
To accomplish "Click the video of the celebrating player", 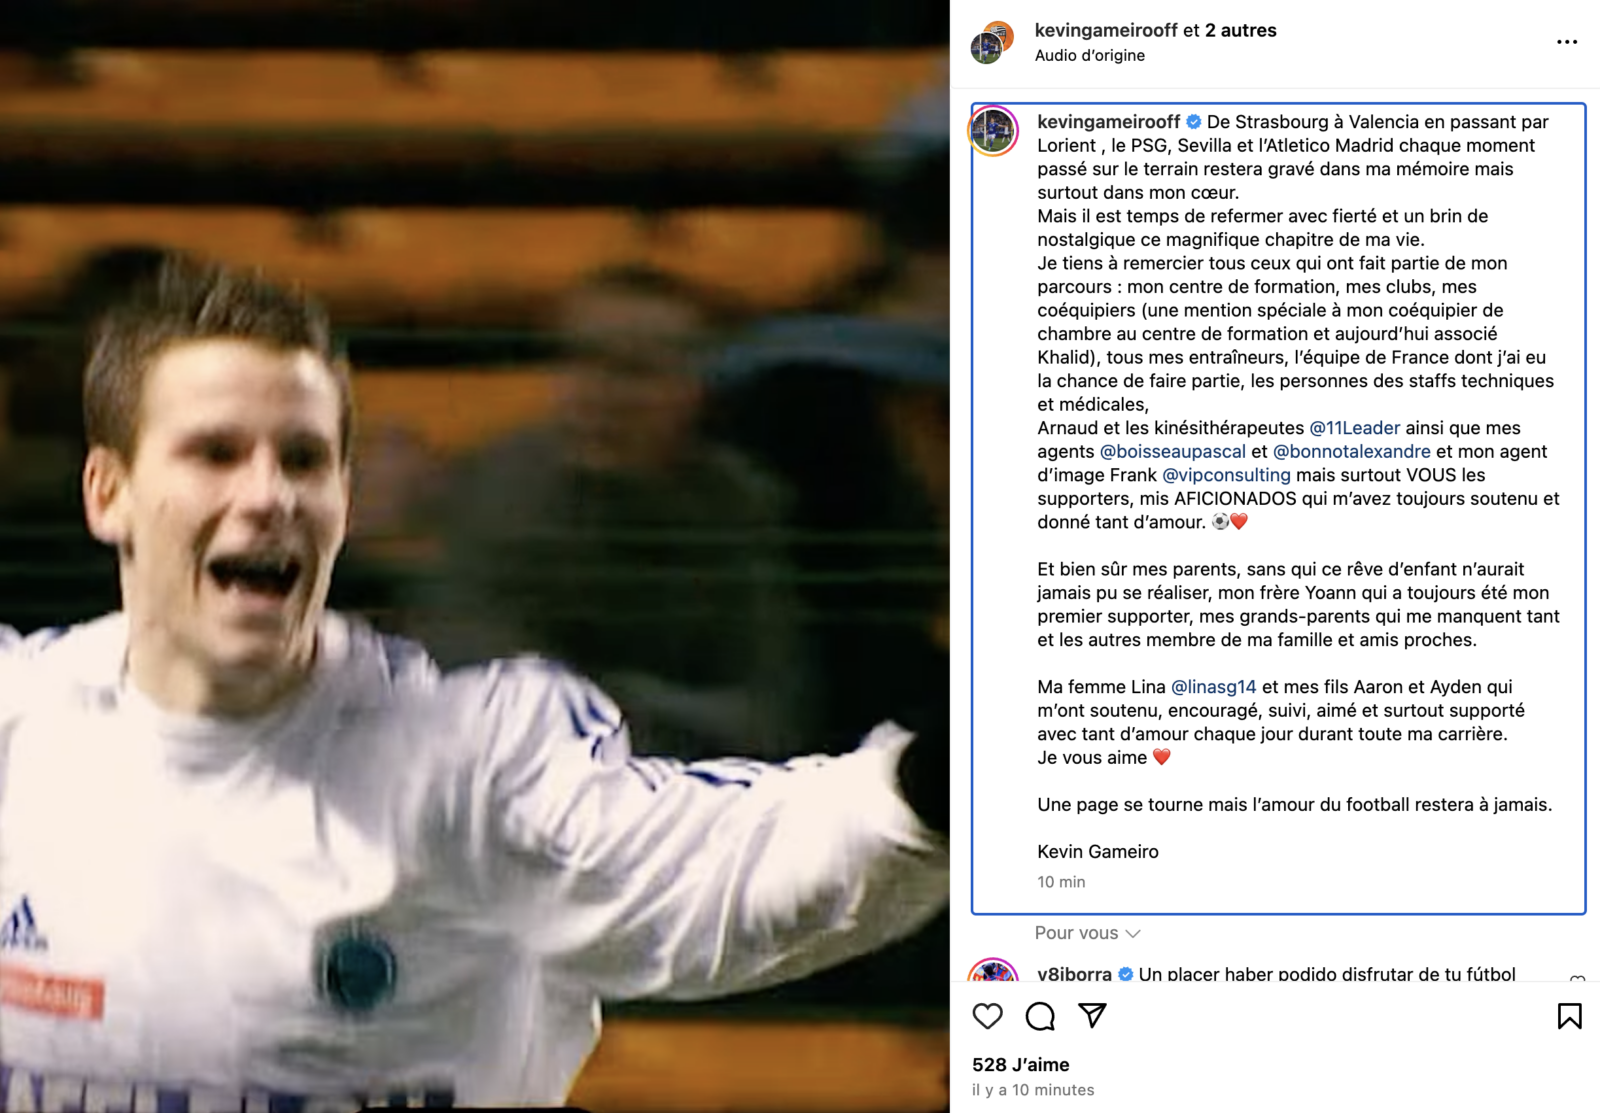I will pyautogui.click(x=475, y=556).
